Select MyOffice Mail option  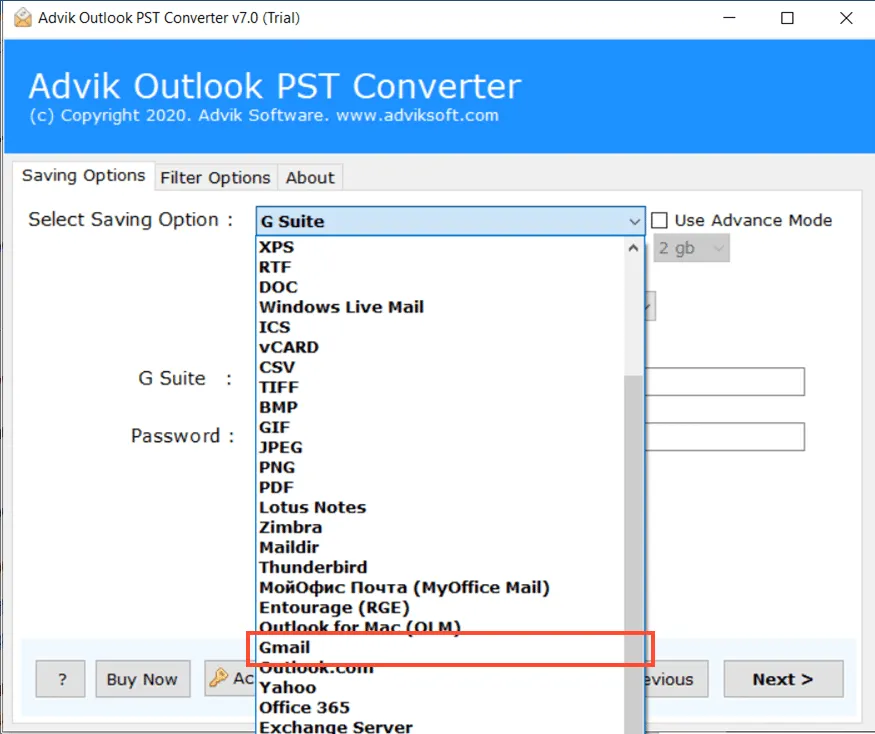[x=441, y=587]
